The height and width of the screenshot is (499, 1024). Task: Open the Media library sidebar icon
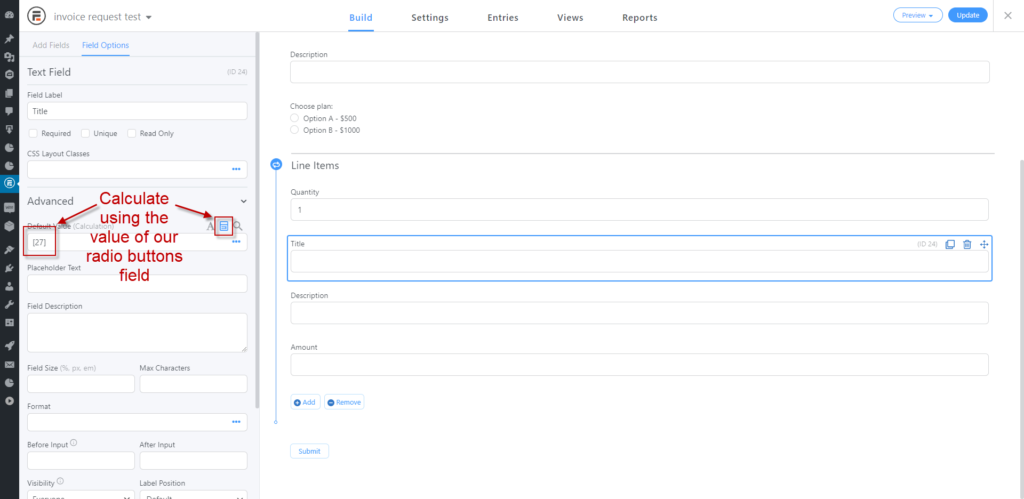pyautogui.click(x=9, y=57)
